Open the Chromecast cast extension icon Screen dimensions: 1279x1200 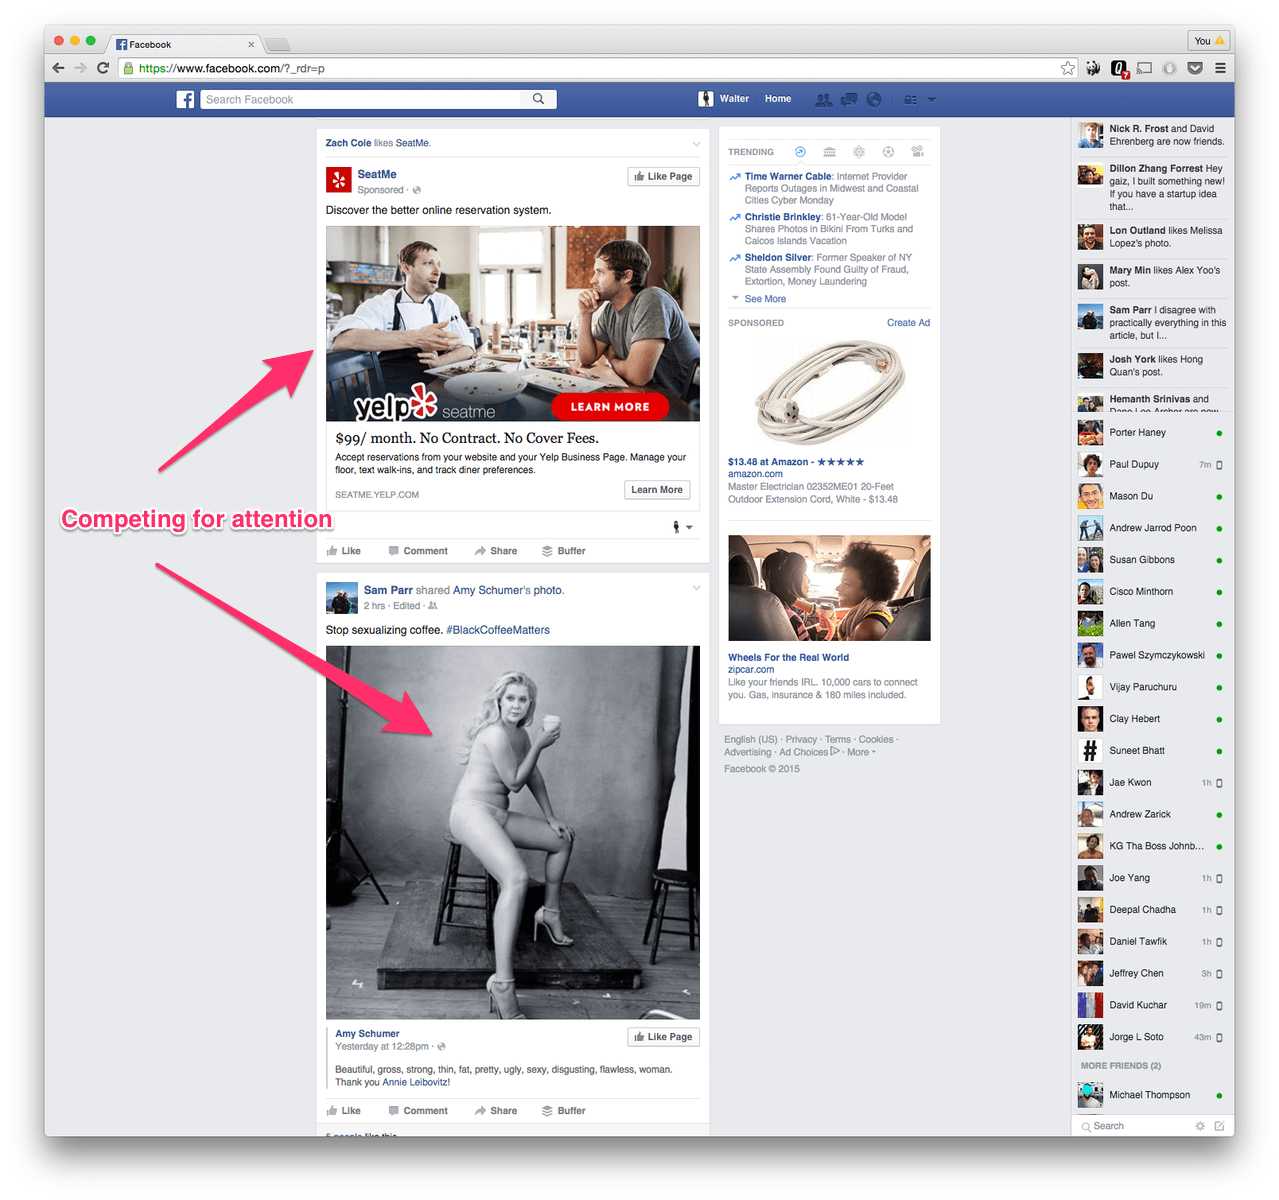click(x=1145, y=68)
